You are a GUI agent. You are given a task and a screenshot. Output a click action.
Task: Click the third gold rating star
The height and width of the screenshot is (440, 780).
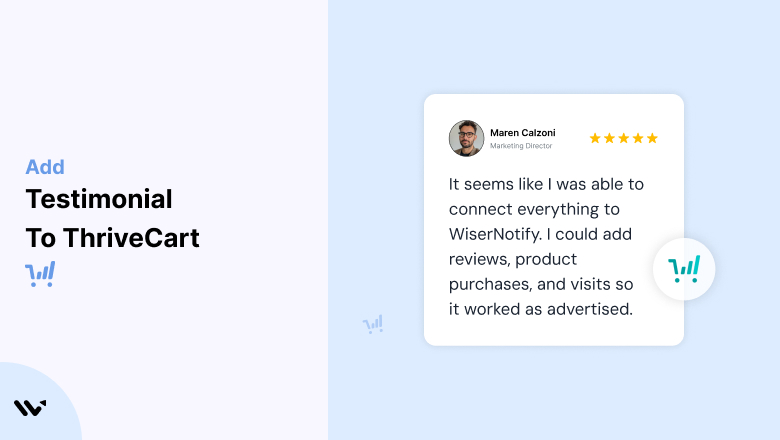[x=624, y=138]
